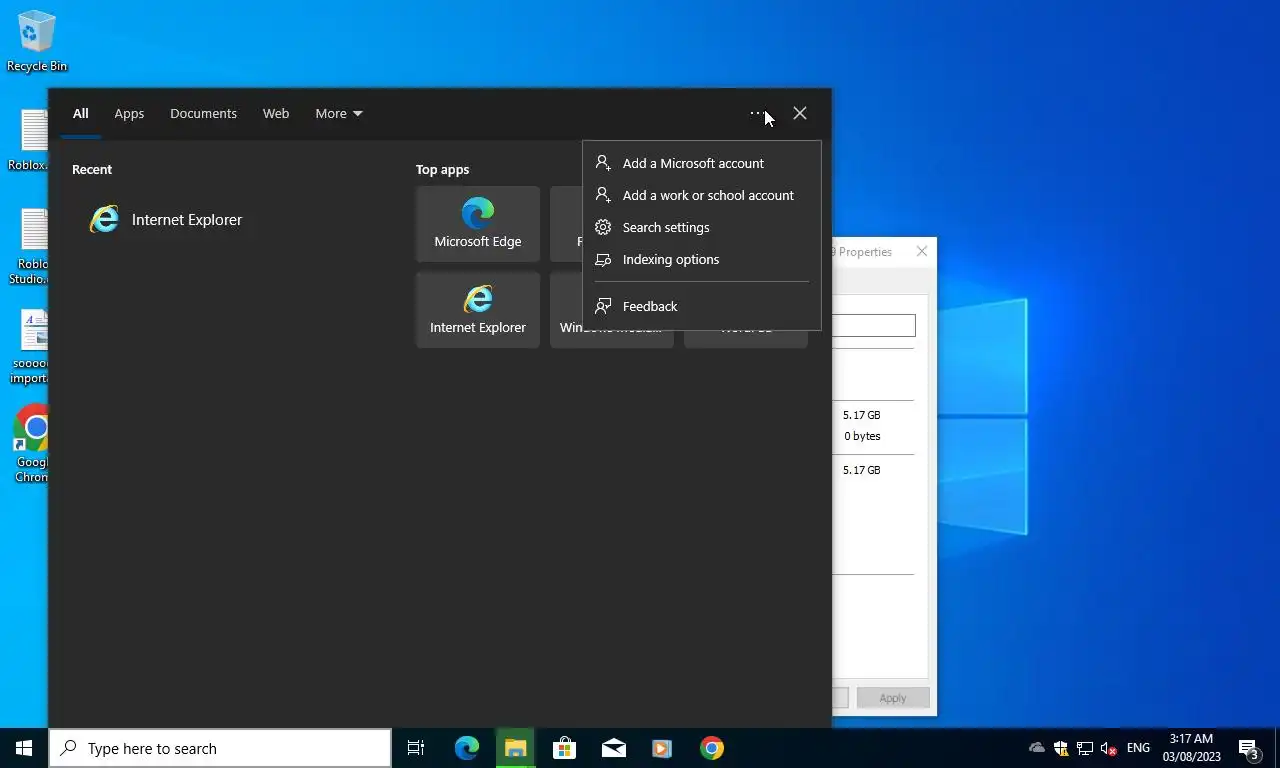Click the three-dots options icon in search panel
The height and width of the screenshot is (768, 1280).
[757, 113]
